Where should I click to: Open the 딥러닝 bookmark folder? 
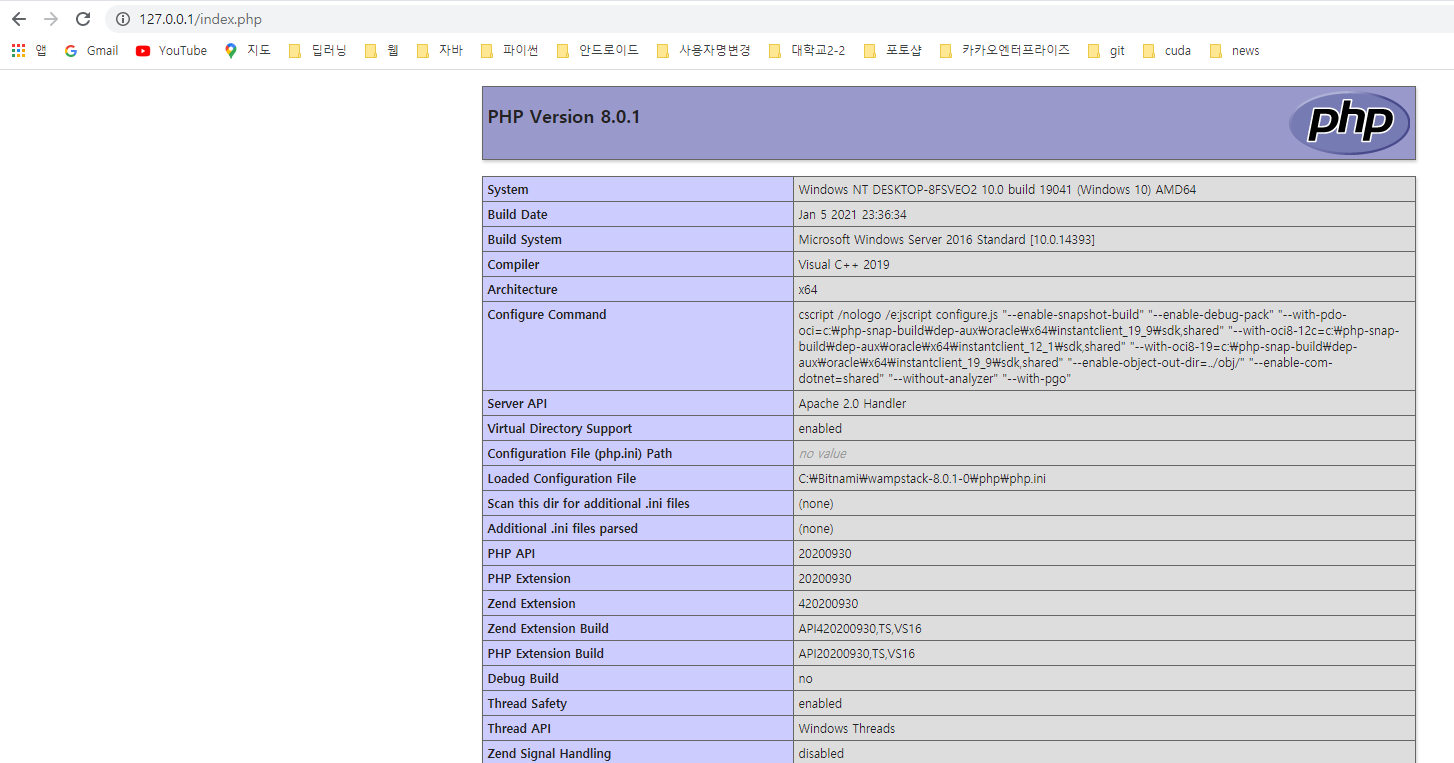[x=317, y=50]
